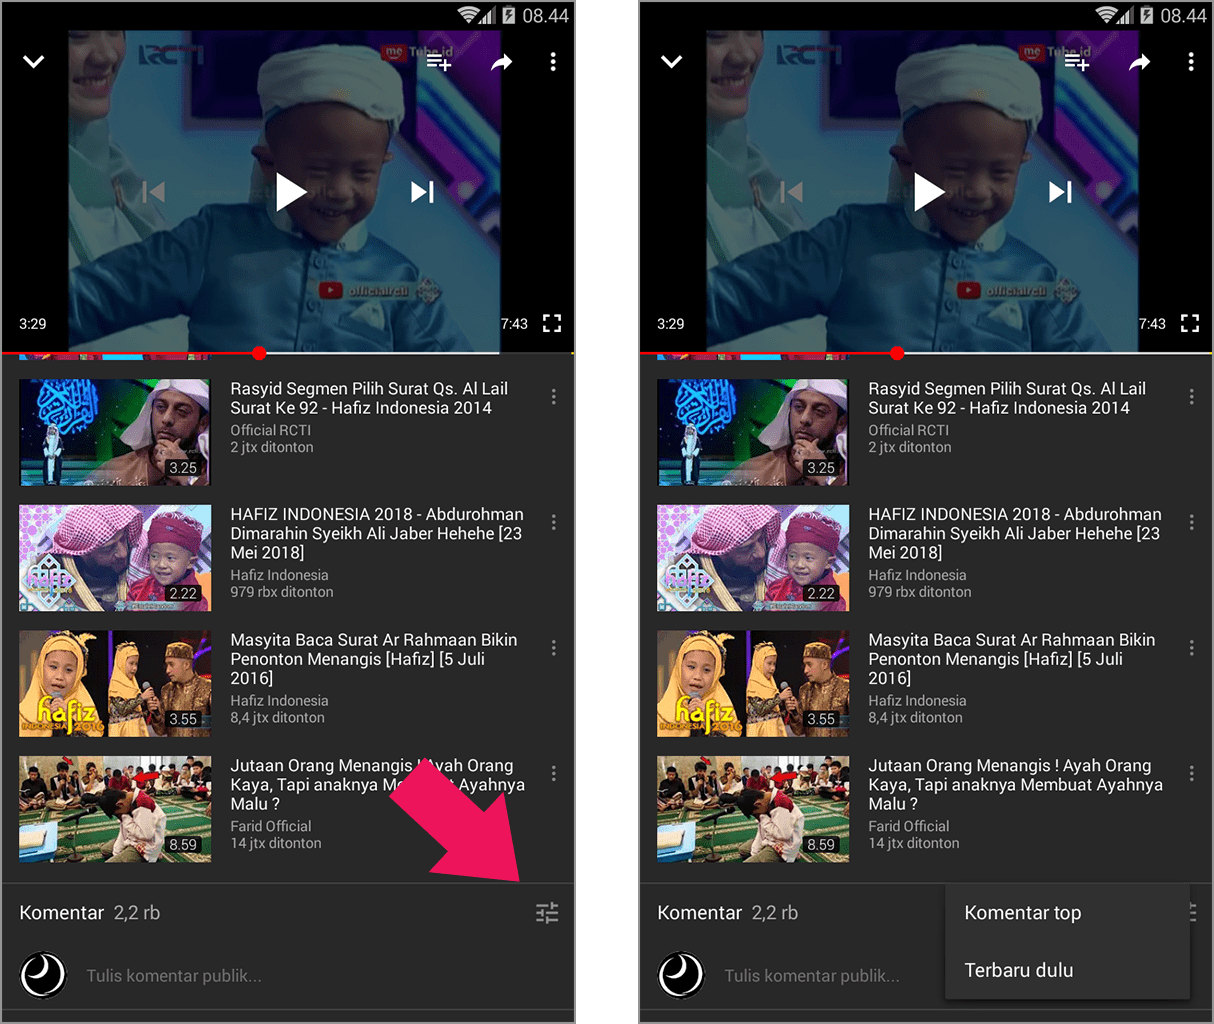Tap title 'Masyita Baca Surat Ar Rahmaan' in right screenshot
The height and width of the screenshot is (1024, 1214).
1012,658
